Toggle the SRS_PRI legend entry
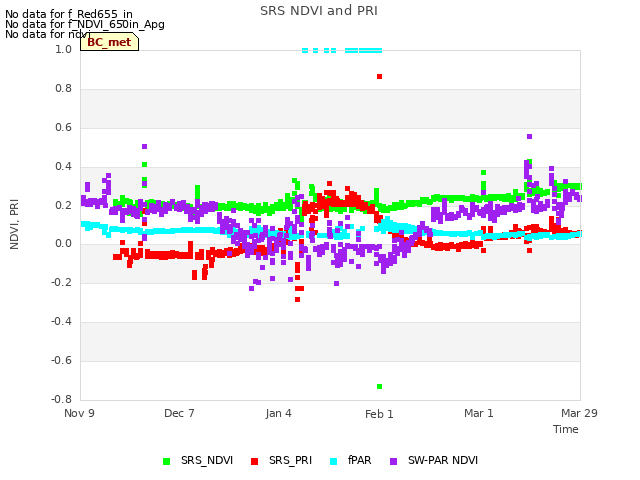Screen dimensions: 640x480 coord(282,460)
